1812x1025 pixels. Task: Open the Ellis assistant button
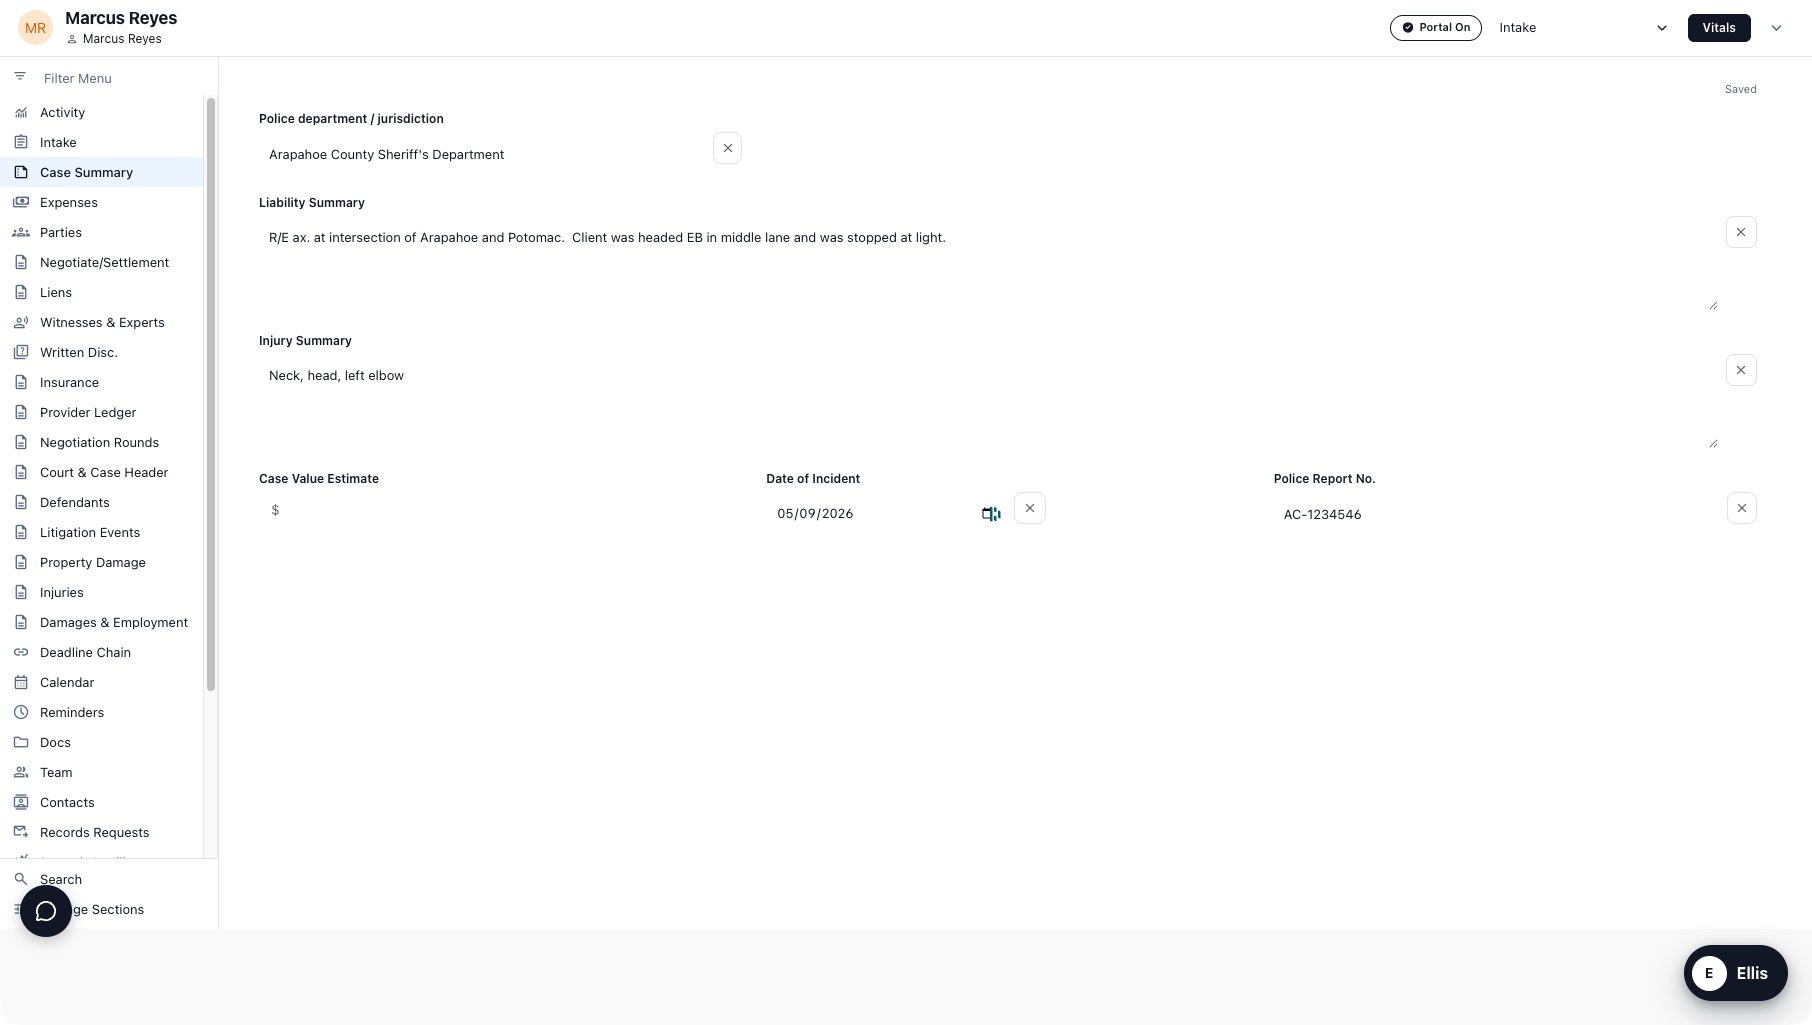pyautogui.click(x=1736, y=973)
